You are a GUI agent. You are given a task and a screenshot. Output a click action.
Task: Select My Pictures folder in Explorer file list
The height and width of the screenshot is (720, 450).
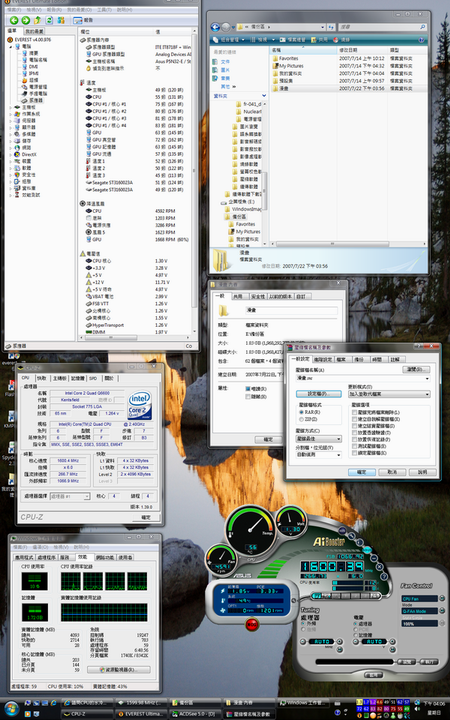[288, 66]
